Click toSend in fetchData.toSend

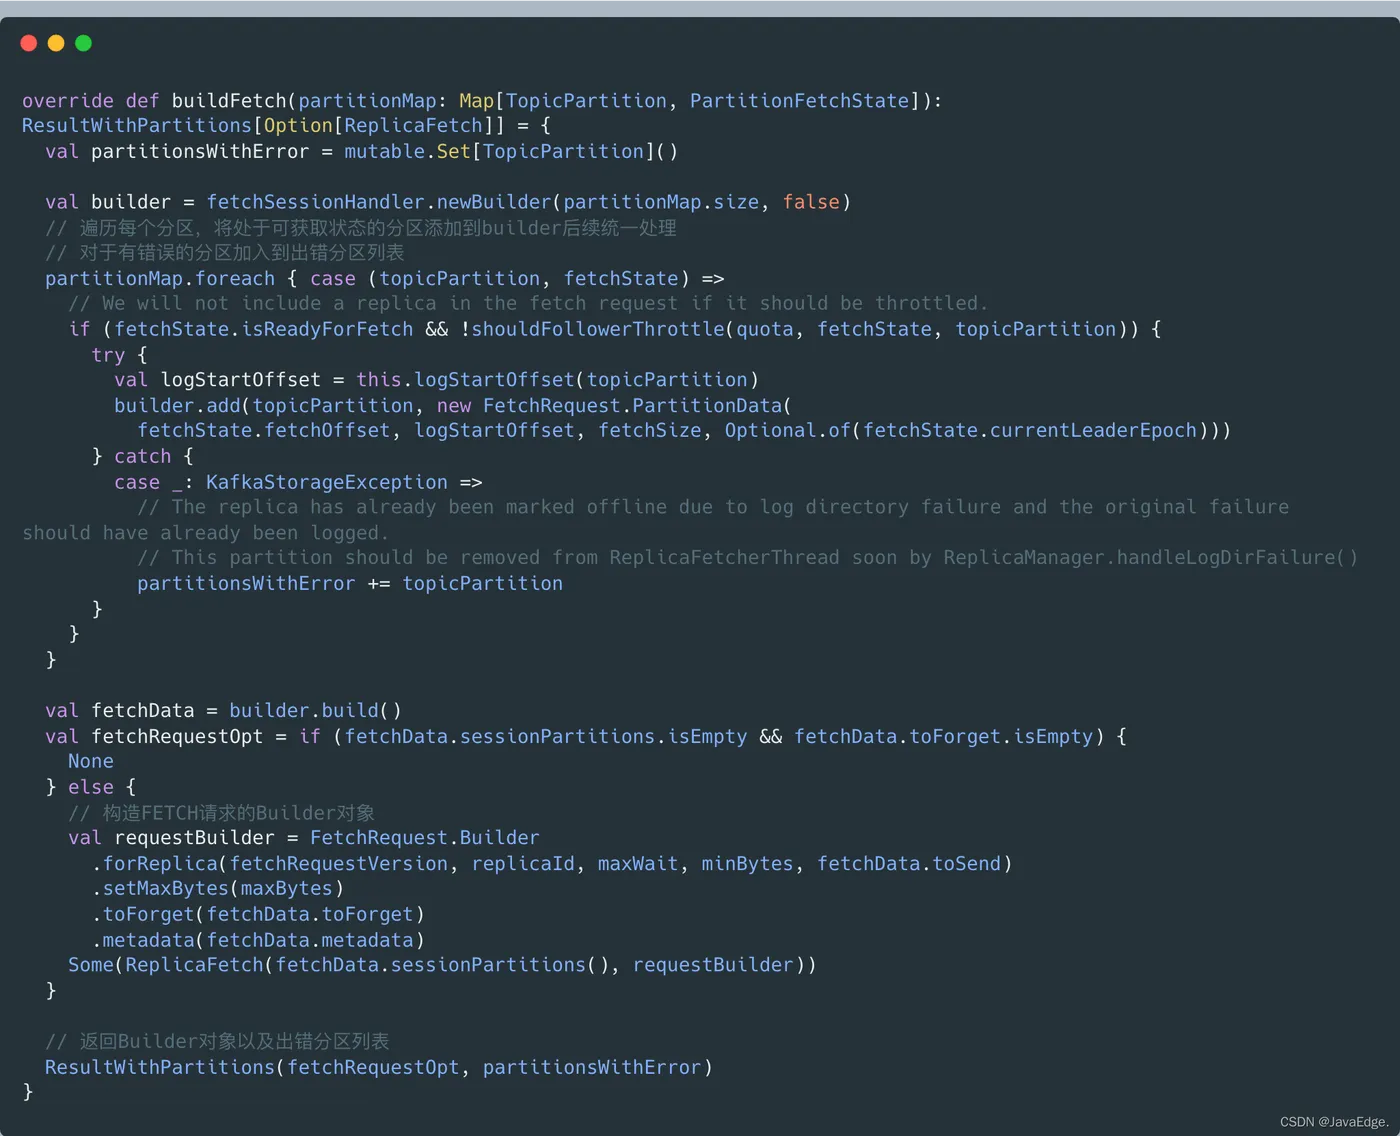click(x=967, y=864)
